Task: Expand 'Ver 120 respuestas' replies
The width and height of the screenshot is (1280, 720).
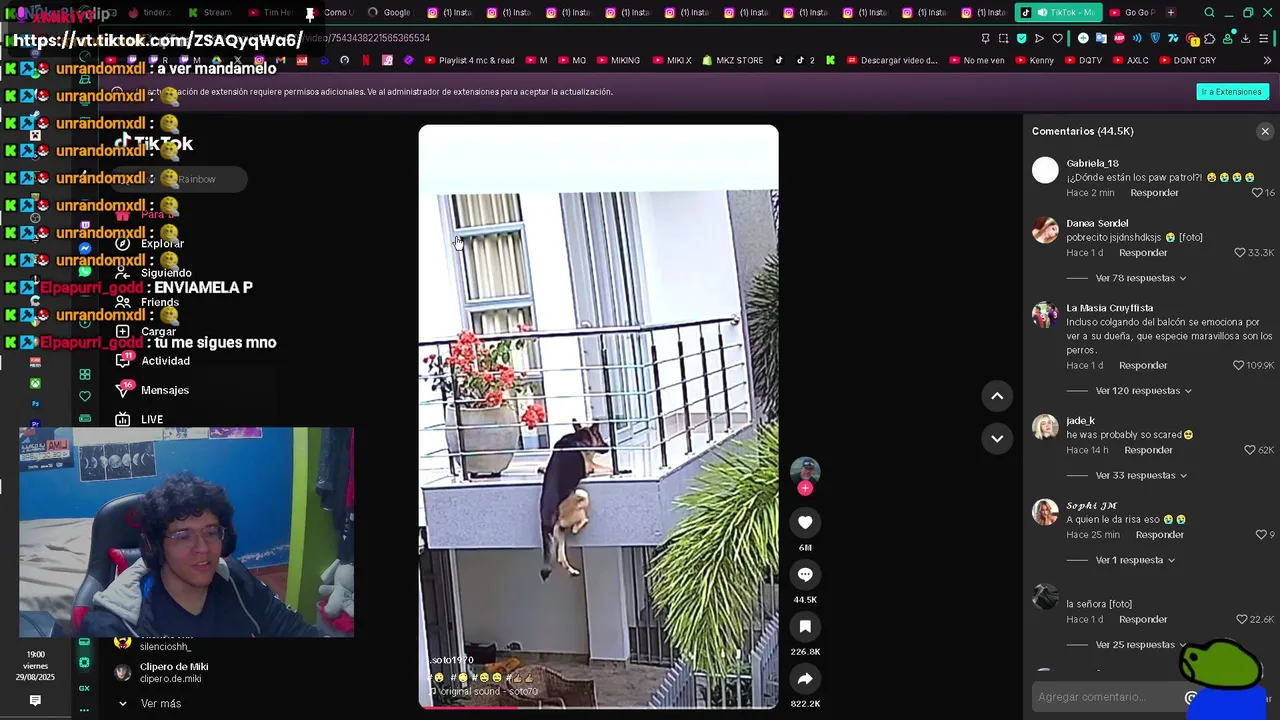Action: point(1143,391)
